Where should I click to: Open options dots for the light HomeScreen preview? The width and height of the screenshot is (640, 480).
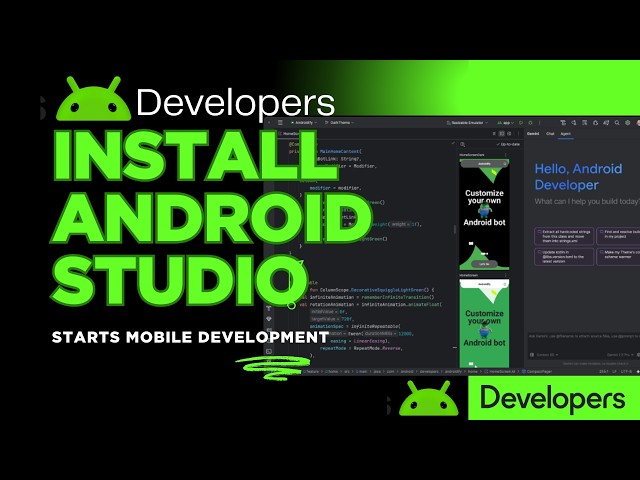click(x=506, y=276)
